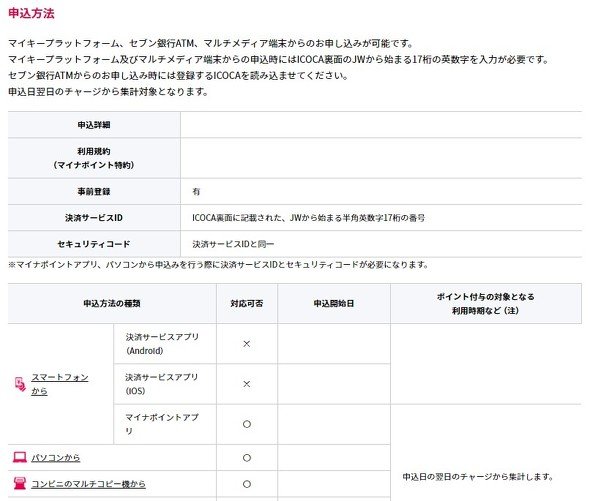Click the 申込開始日 column header
Viewport: 590px width, 501px height.
click(334, 303)
